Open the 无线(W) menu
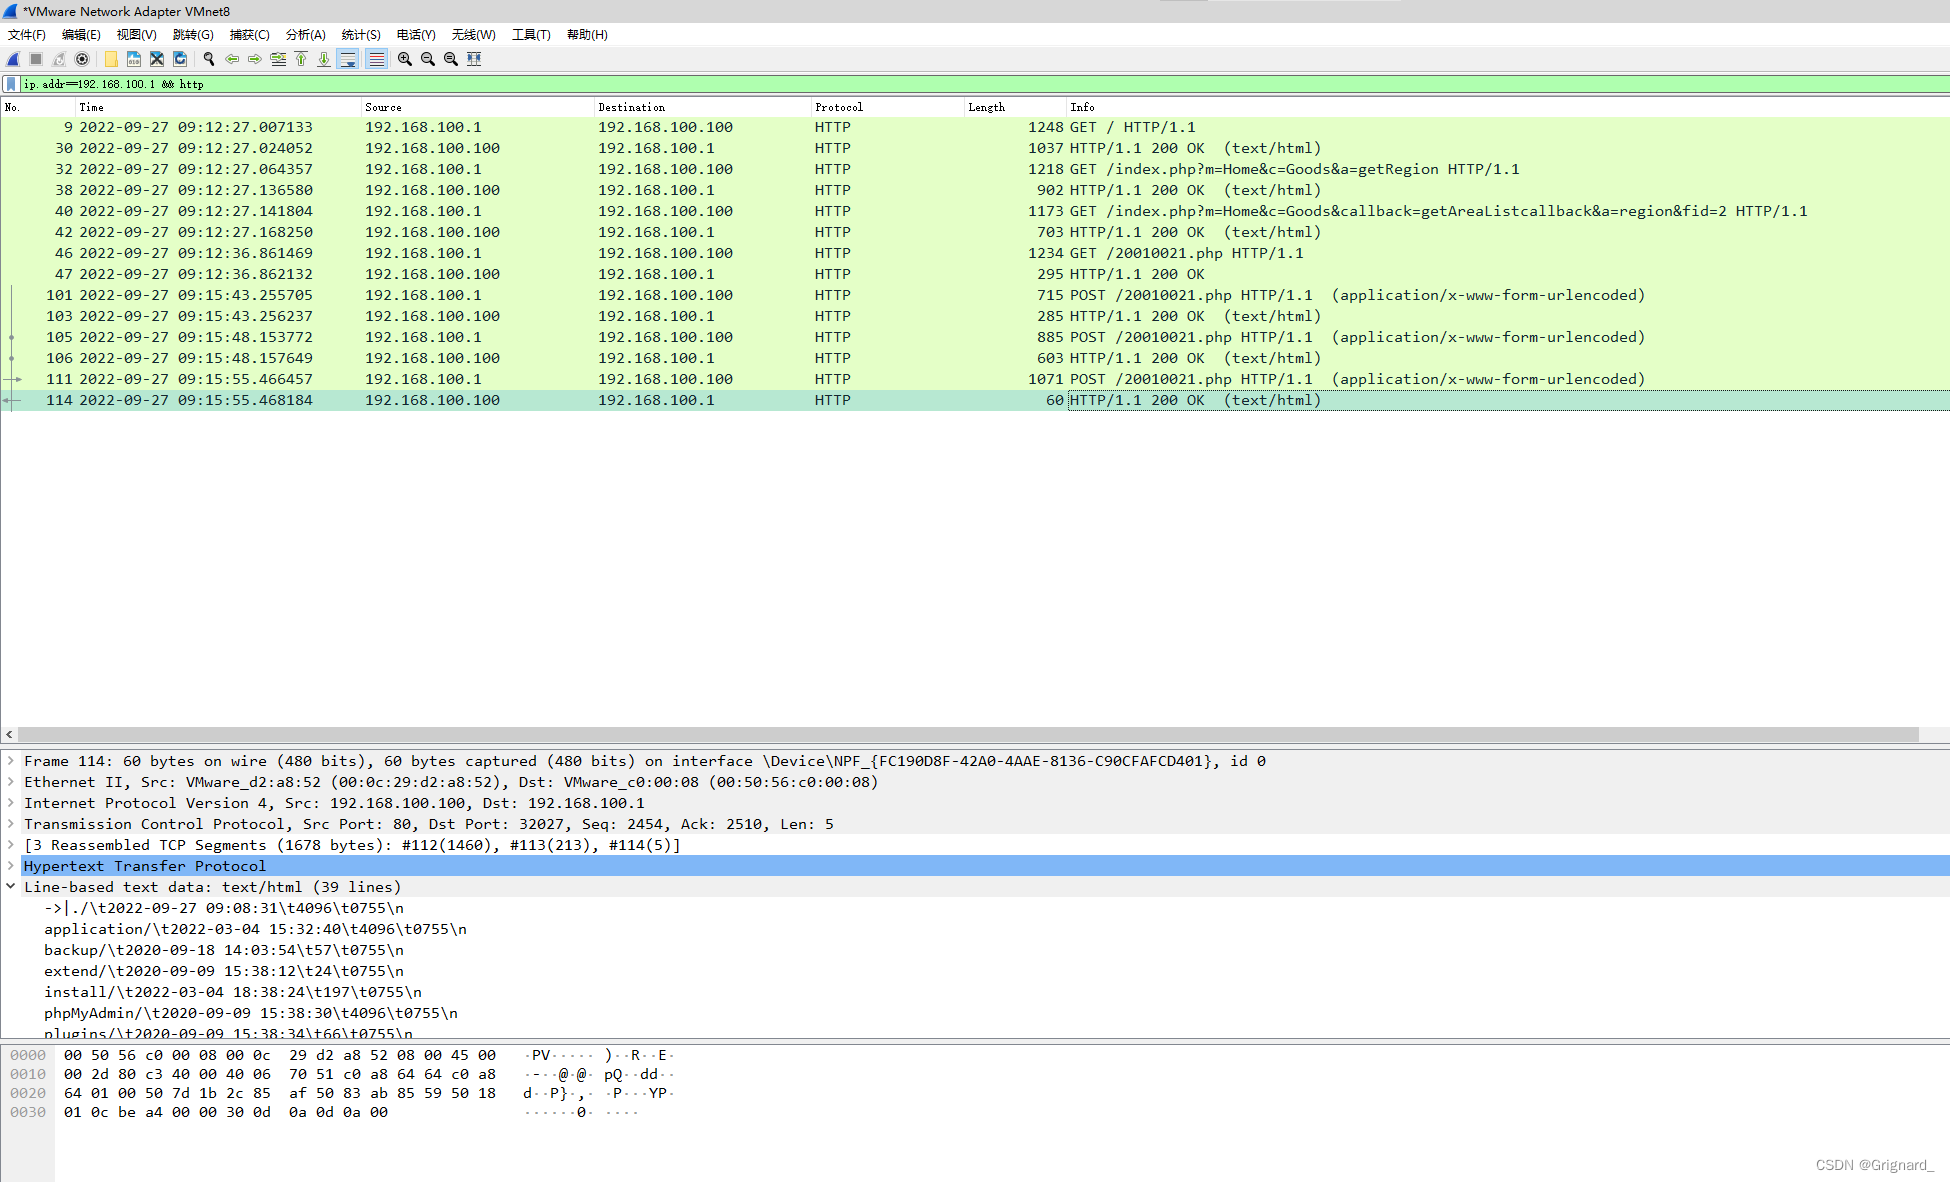Image resolution: width=1950 pixels, height=1182 pixels. coord(474,35)
